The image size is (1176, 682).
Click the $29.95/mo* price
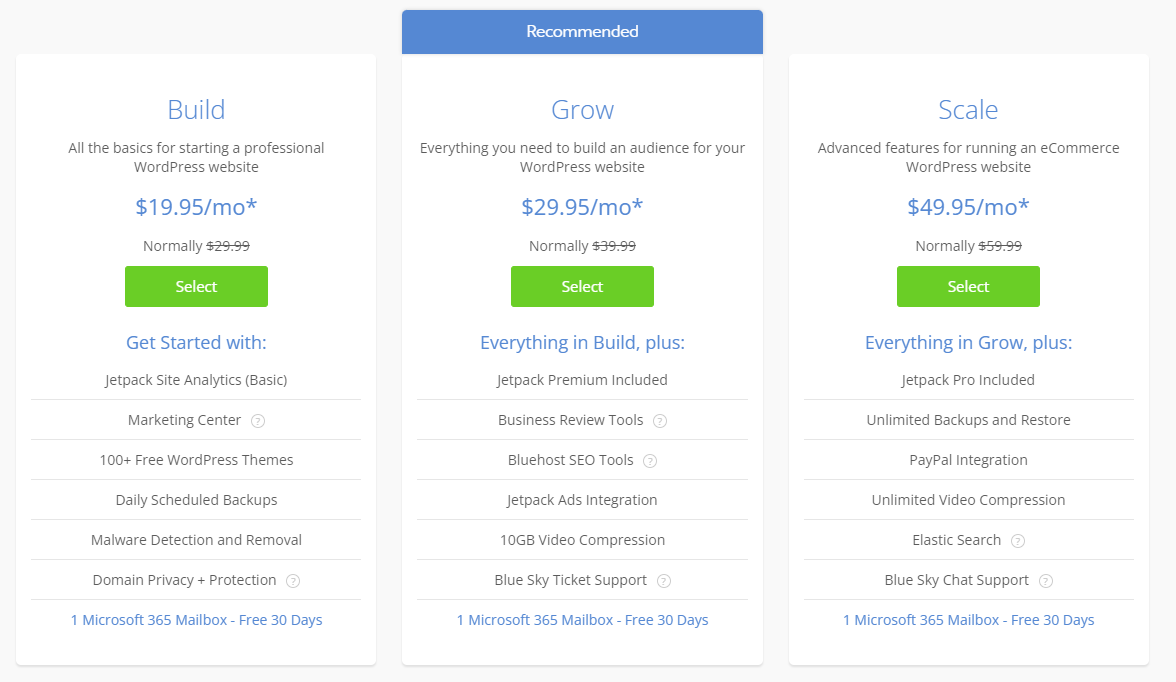(582, 206)
